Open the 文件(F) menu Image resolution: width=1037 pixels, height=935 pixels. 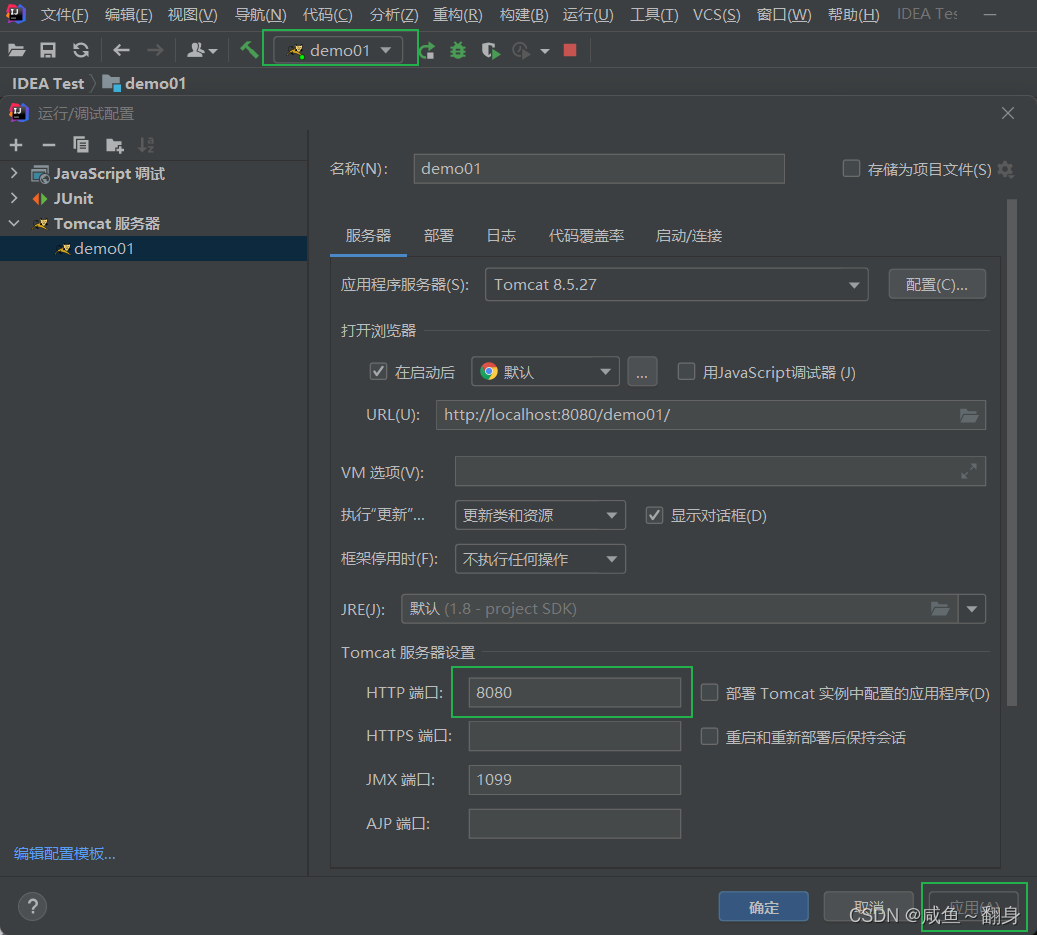(64, 15)
